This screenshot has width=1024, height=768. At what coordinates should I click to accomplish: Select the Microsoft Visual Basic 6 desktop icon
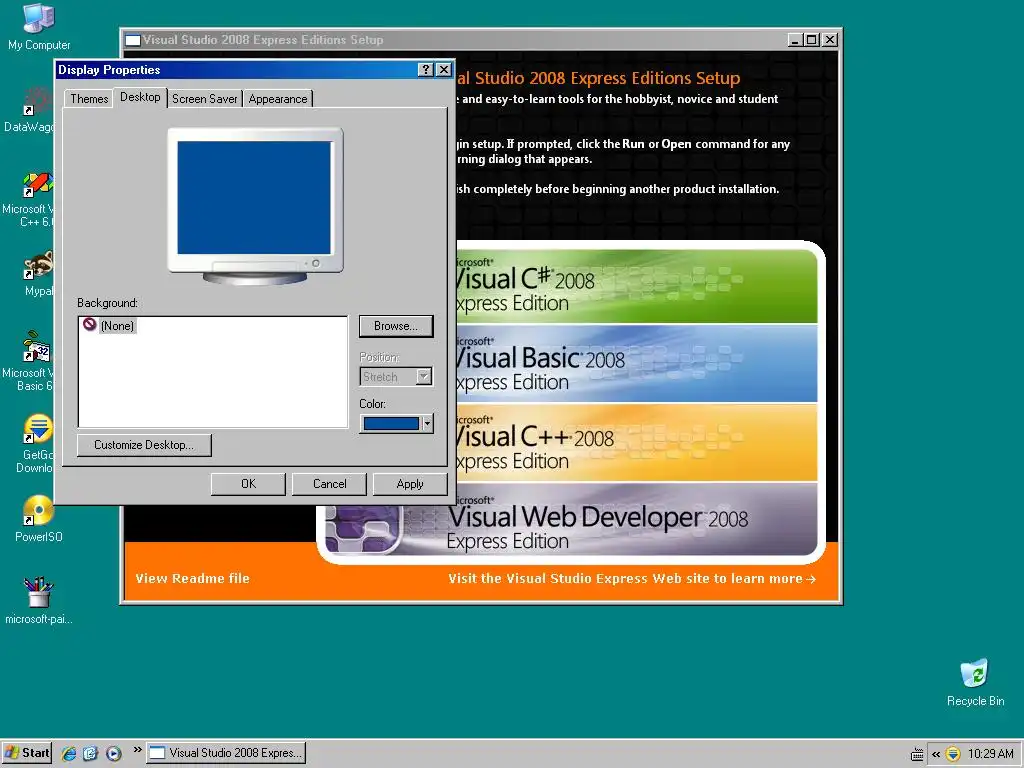(x=37, y=347)
